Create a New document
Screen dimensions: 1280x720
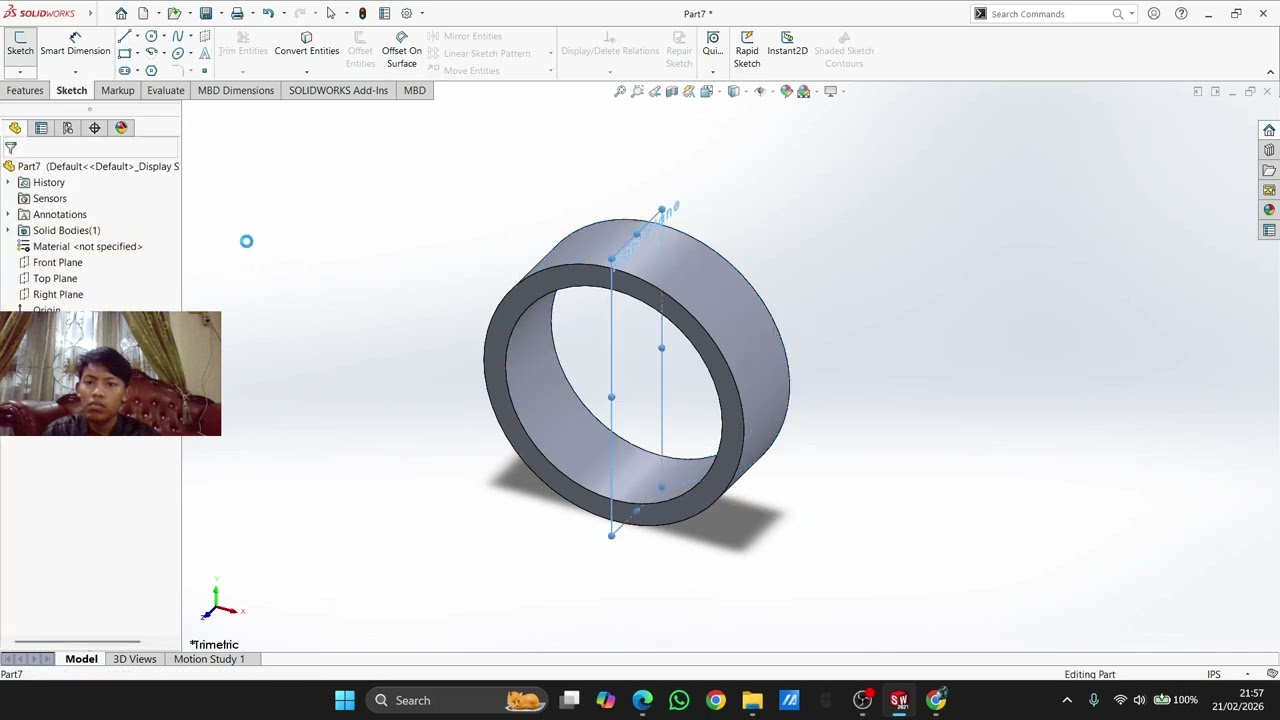pos(143,13)
